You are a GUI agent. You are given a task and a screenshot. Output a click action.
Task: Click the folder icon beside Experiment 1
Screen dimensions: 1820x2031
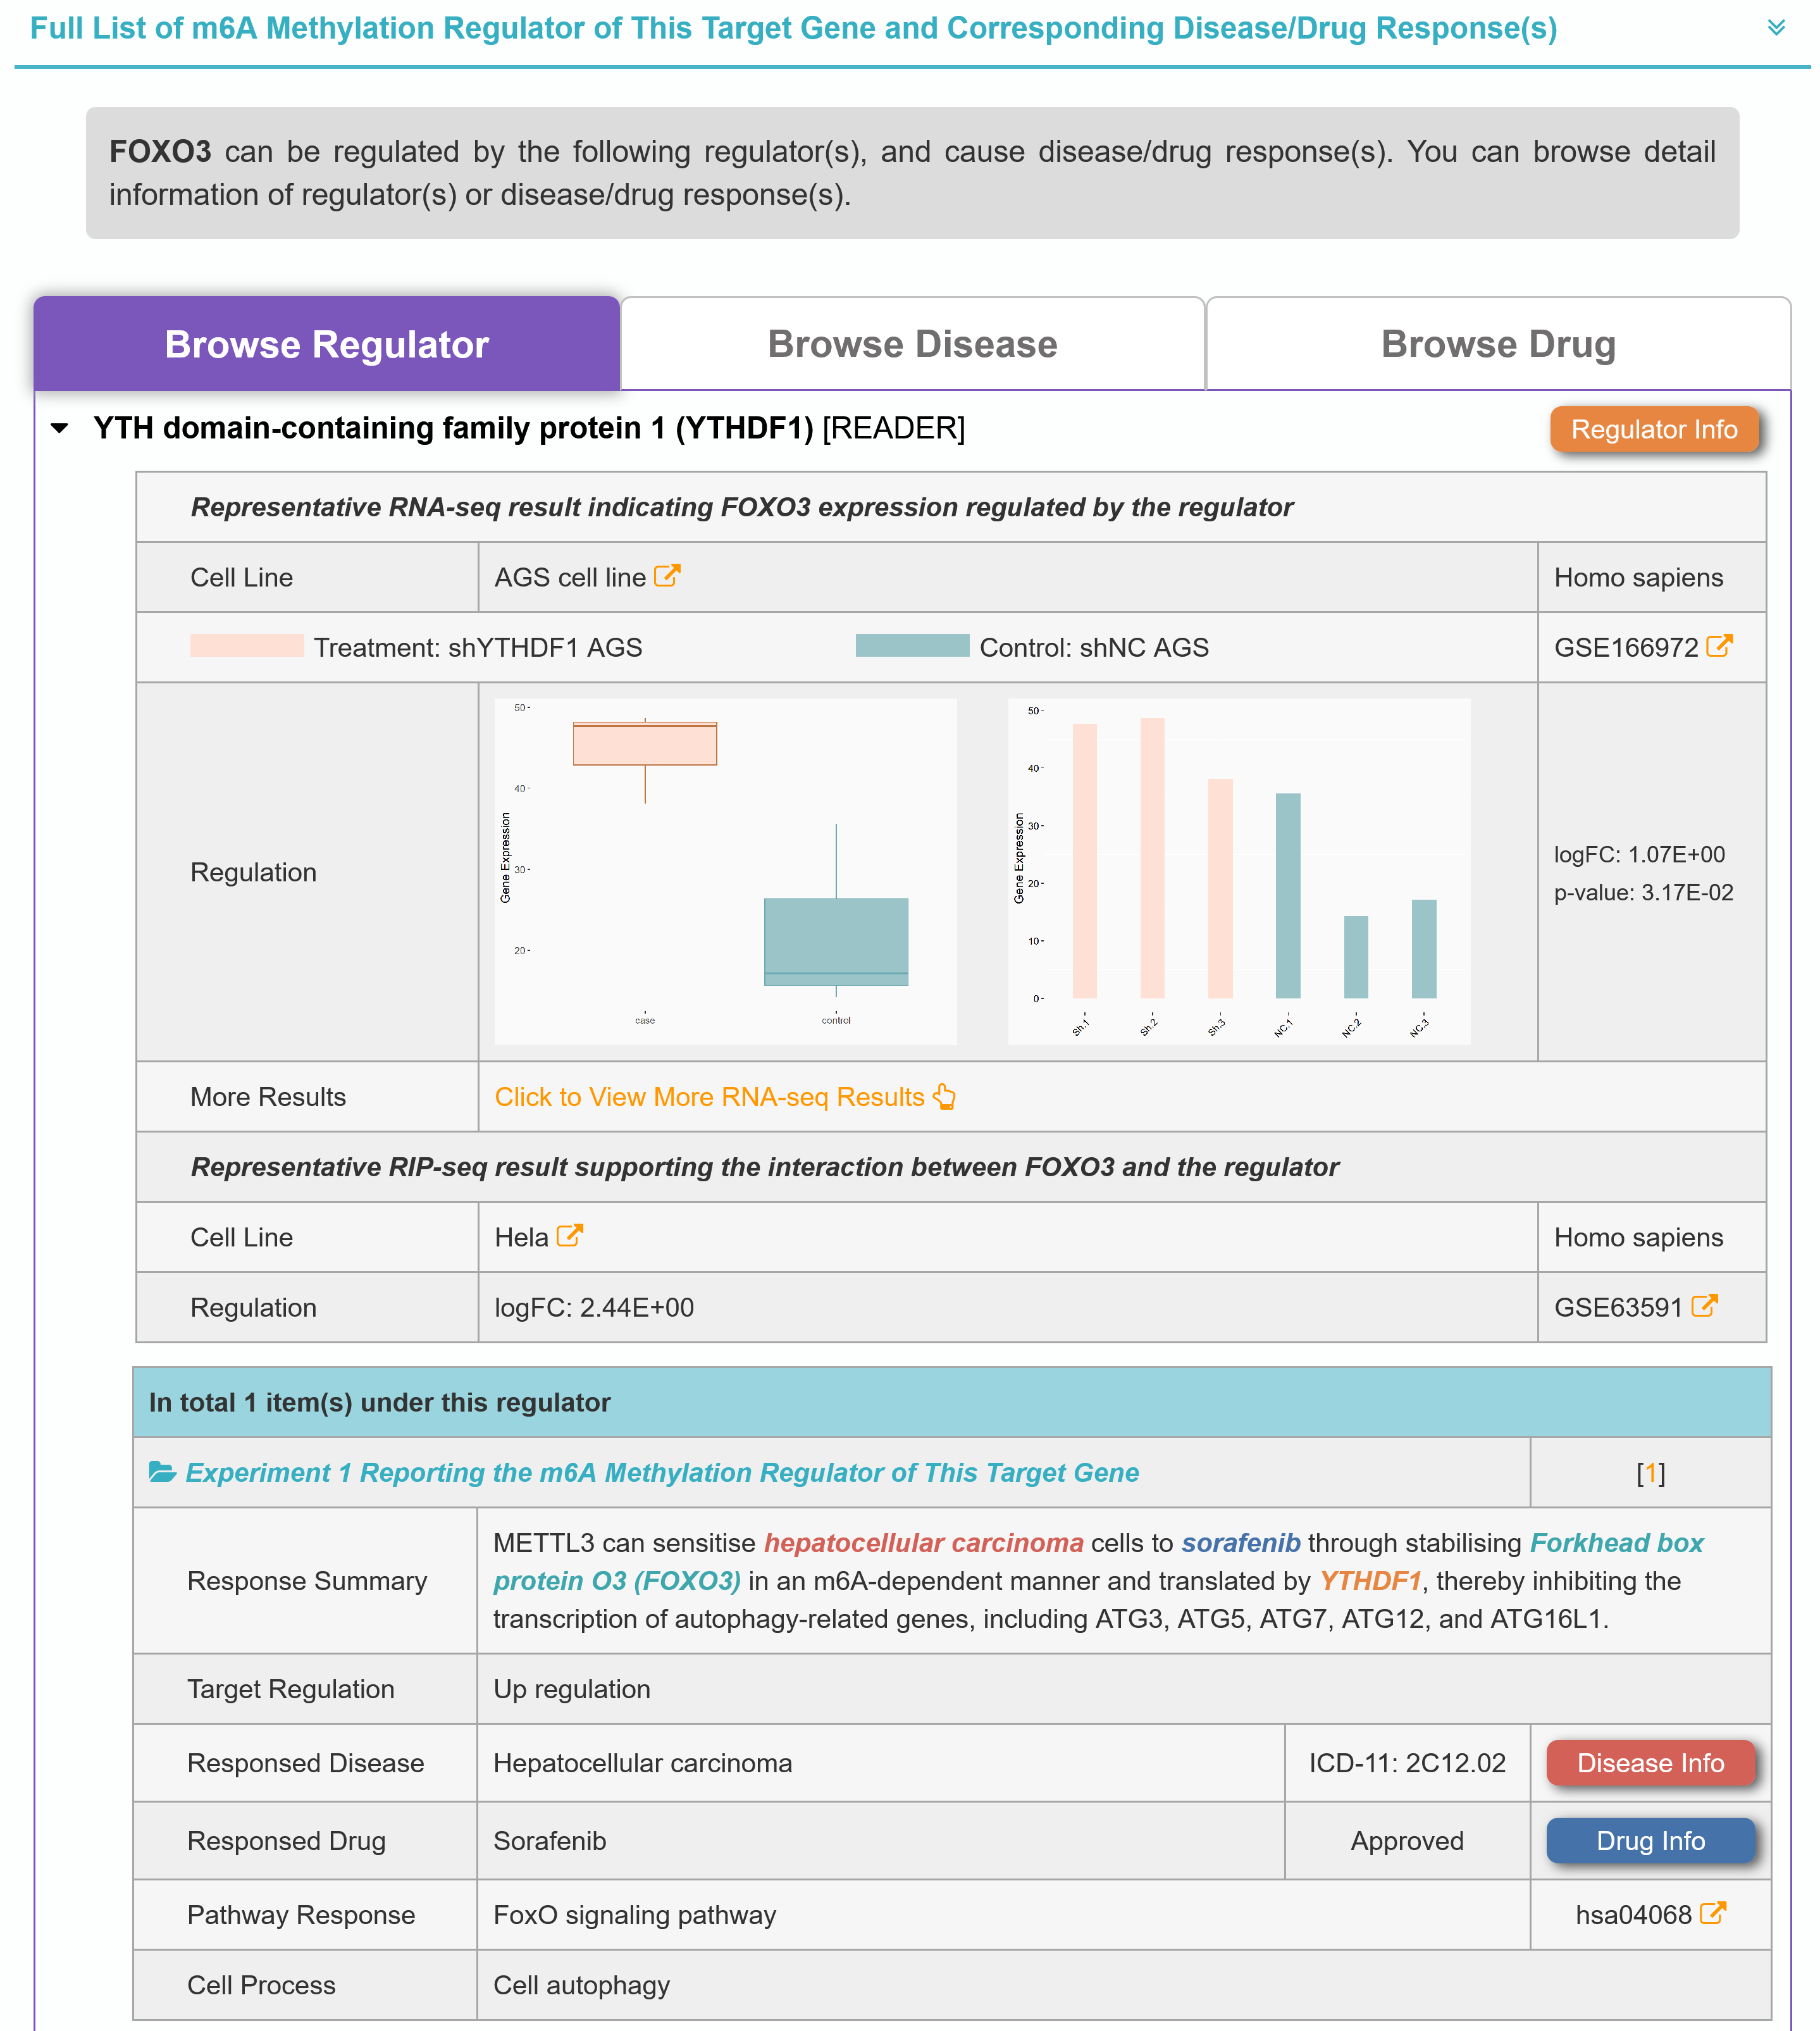(162, 1472)
